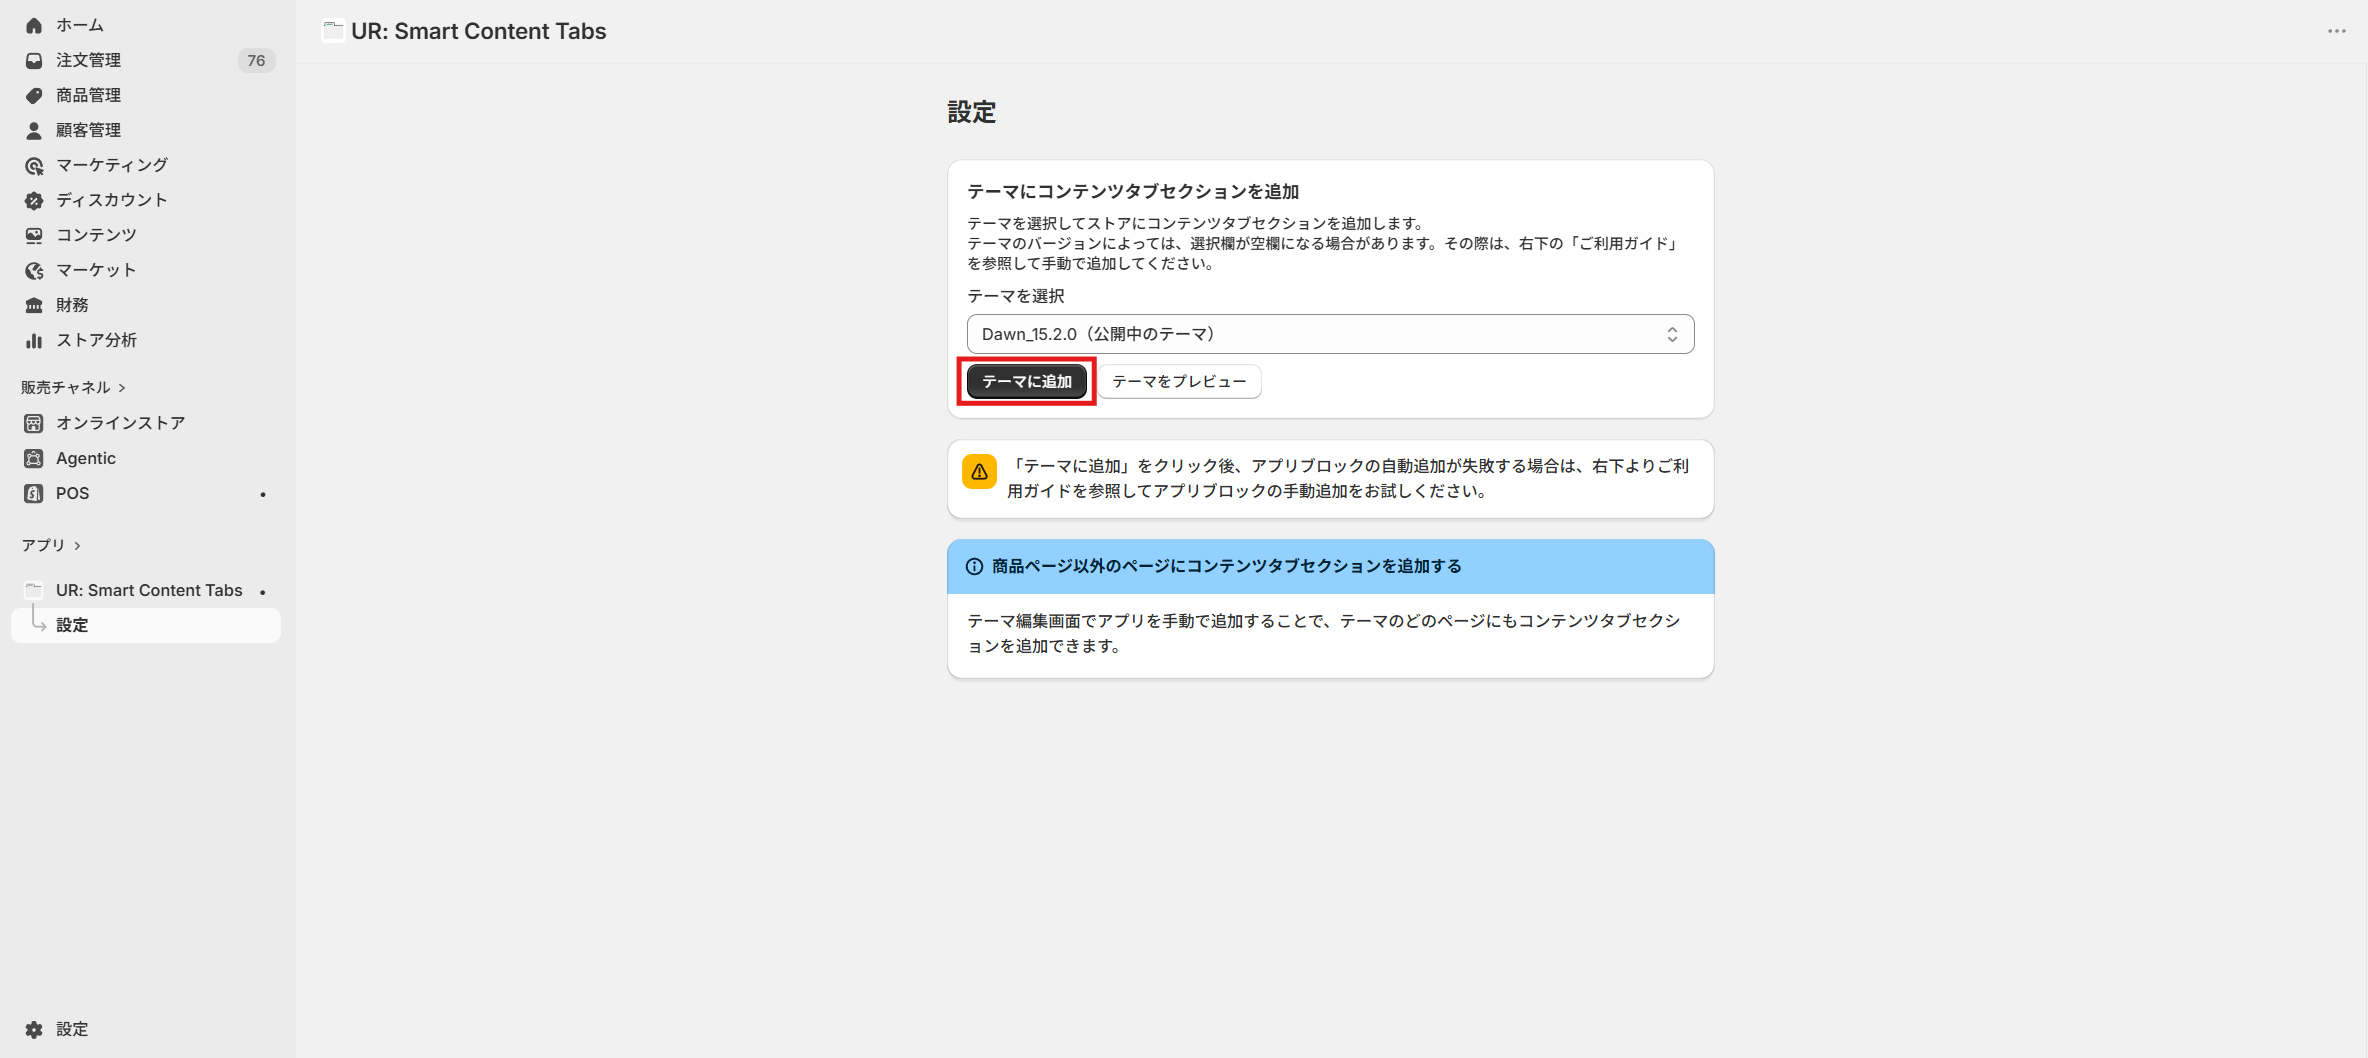
Task: Click the ディスカウント percent badge icon
Action: (34, 200)
